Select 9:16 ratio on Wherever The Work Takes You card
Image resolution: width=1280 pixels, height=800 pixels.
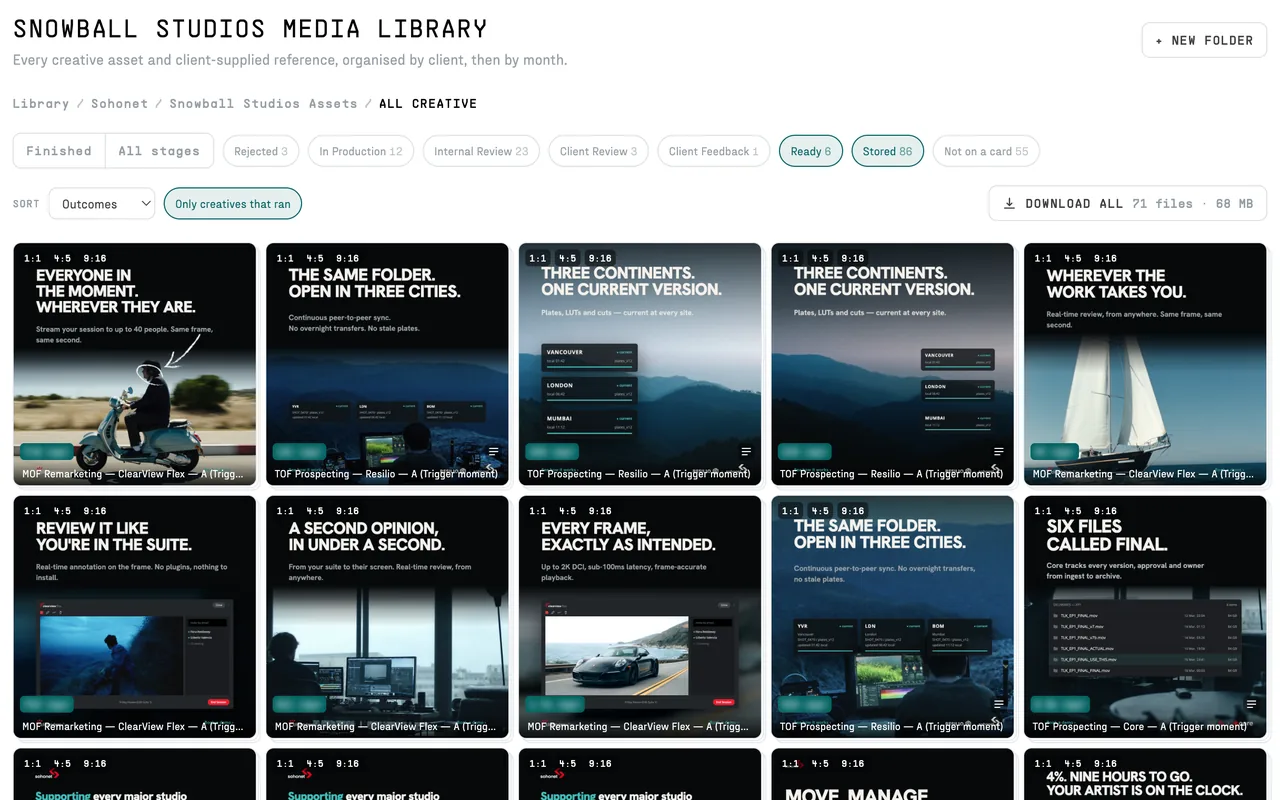[1105, 258]
